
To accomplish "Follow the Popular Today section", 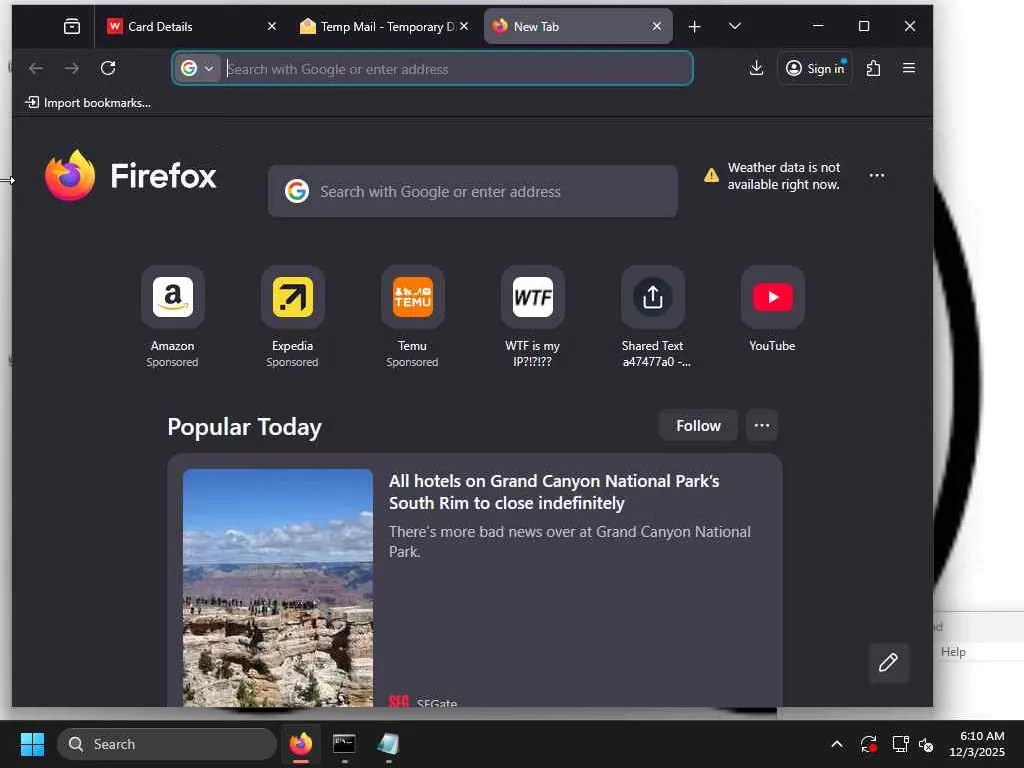I will (x=698, y=426).
